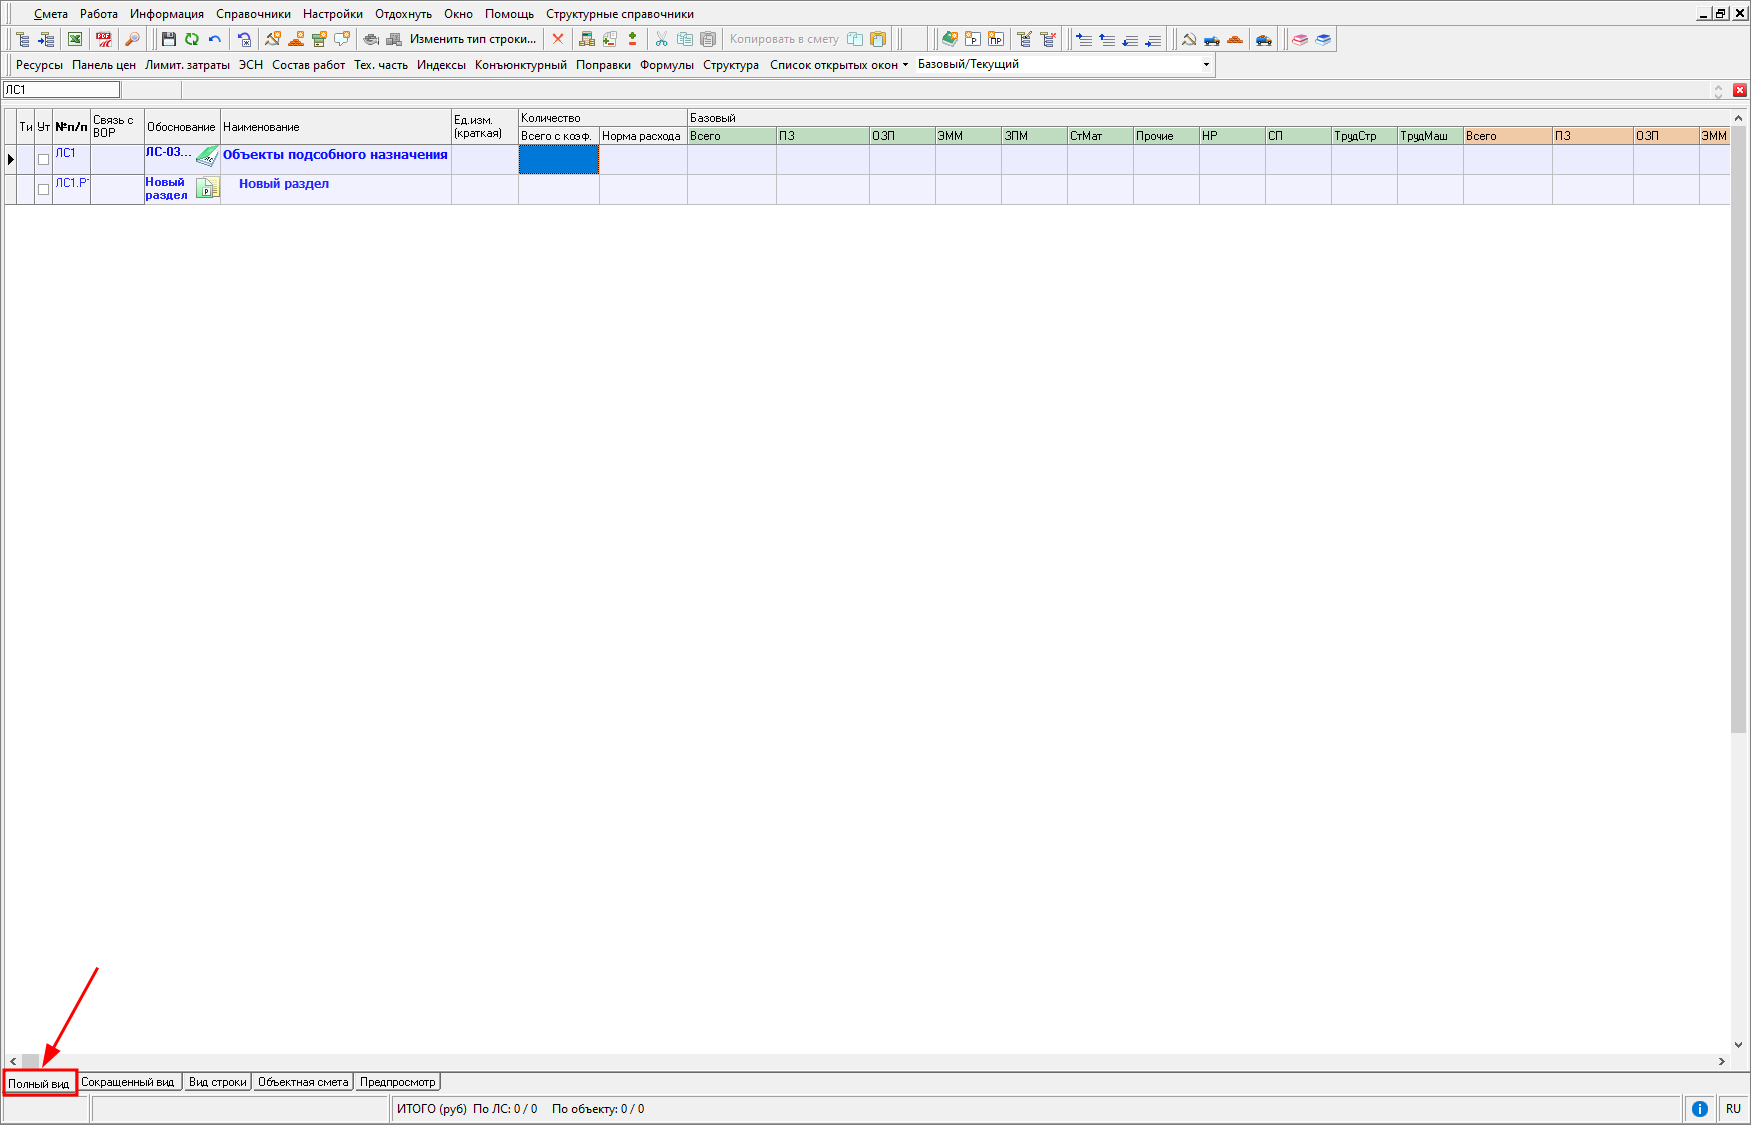Click the red X delete icon
1751x1125 pixels.
click(558, 39)
